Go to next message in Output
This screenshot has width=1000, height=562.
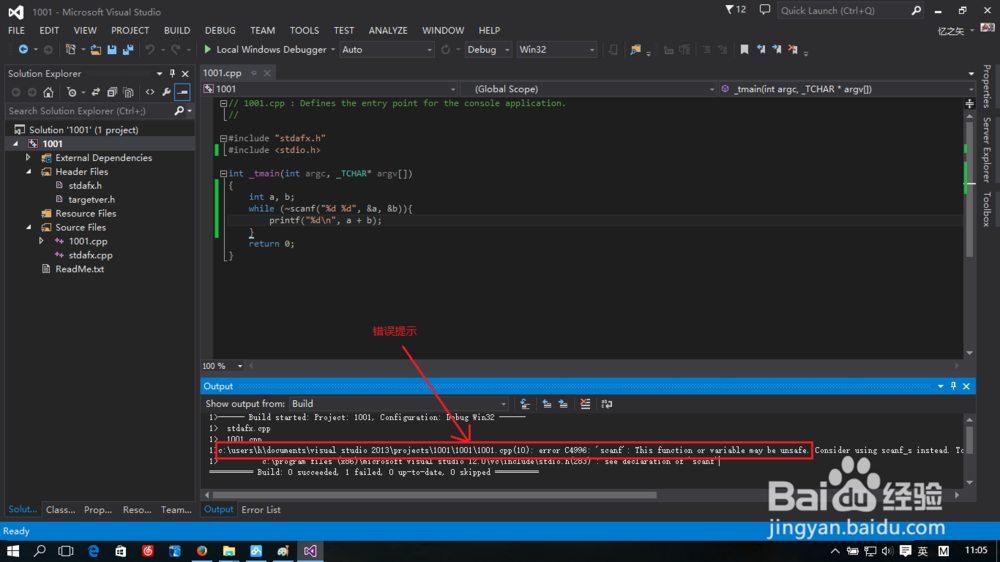(563, 404)
